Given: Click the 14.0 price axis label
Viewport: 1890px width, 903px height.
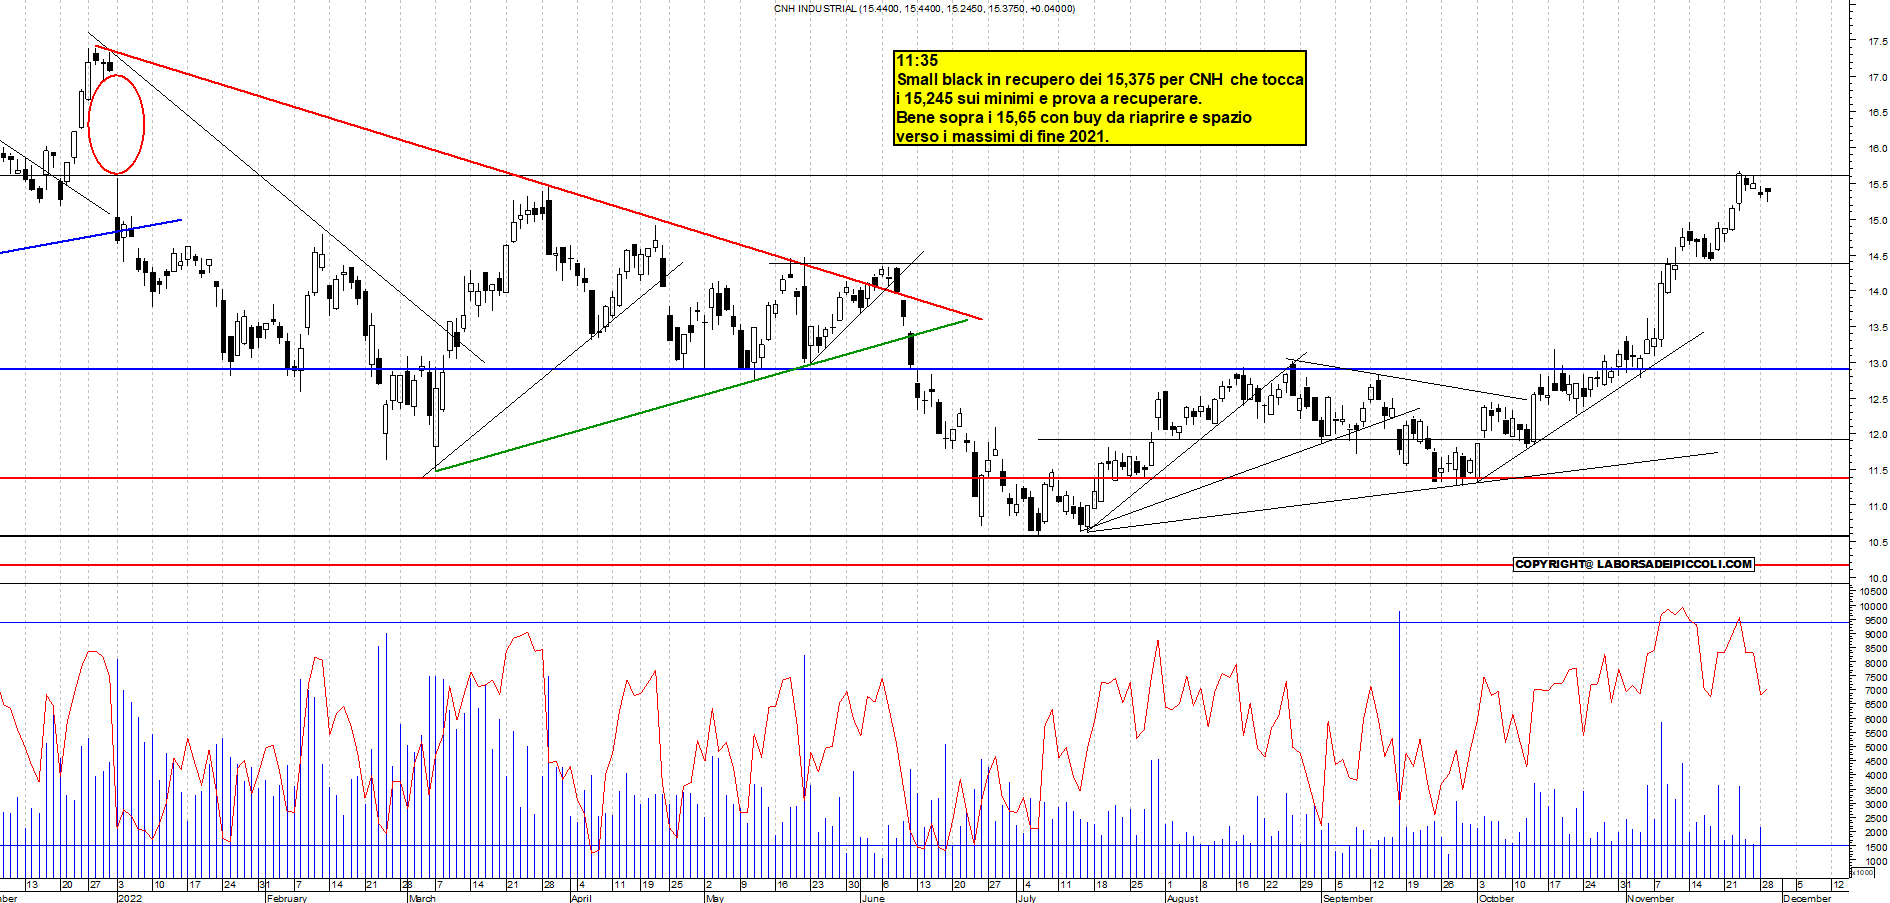Looking at the screenshot, I should pos(1877,291).
